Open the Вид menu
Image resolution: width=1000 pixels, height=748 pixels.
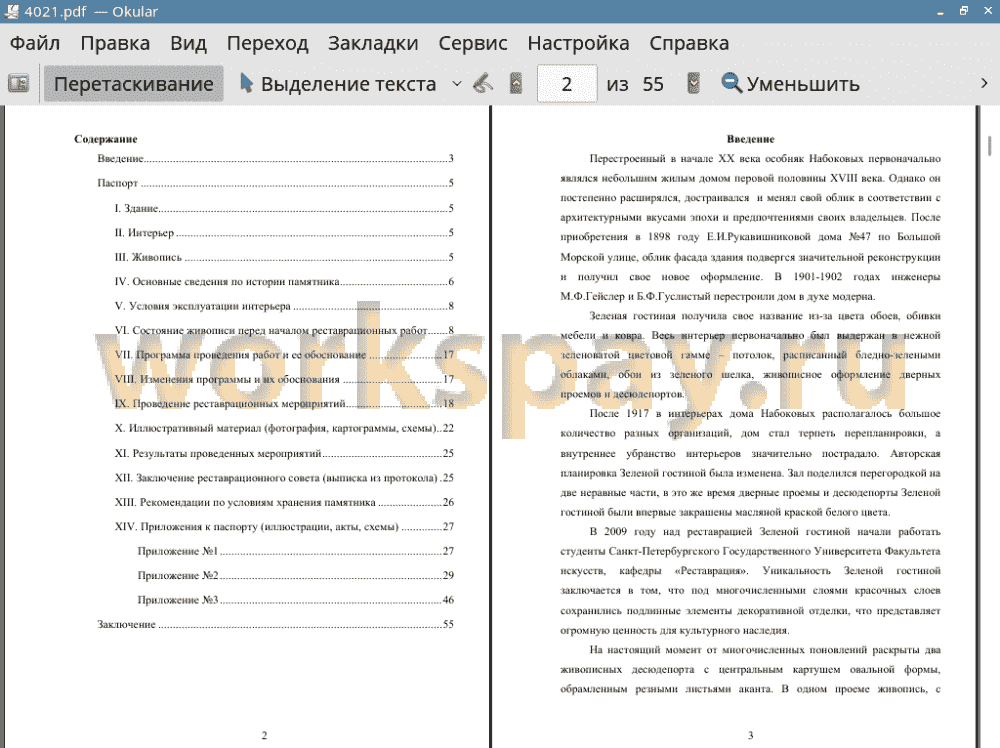[188, 43]
